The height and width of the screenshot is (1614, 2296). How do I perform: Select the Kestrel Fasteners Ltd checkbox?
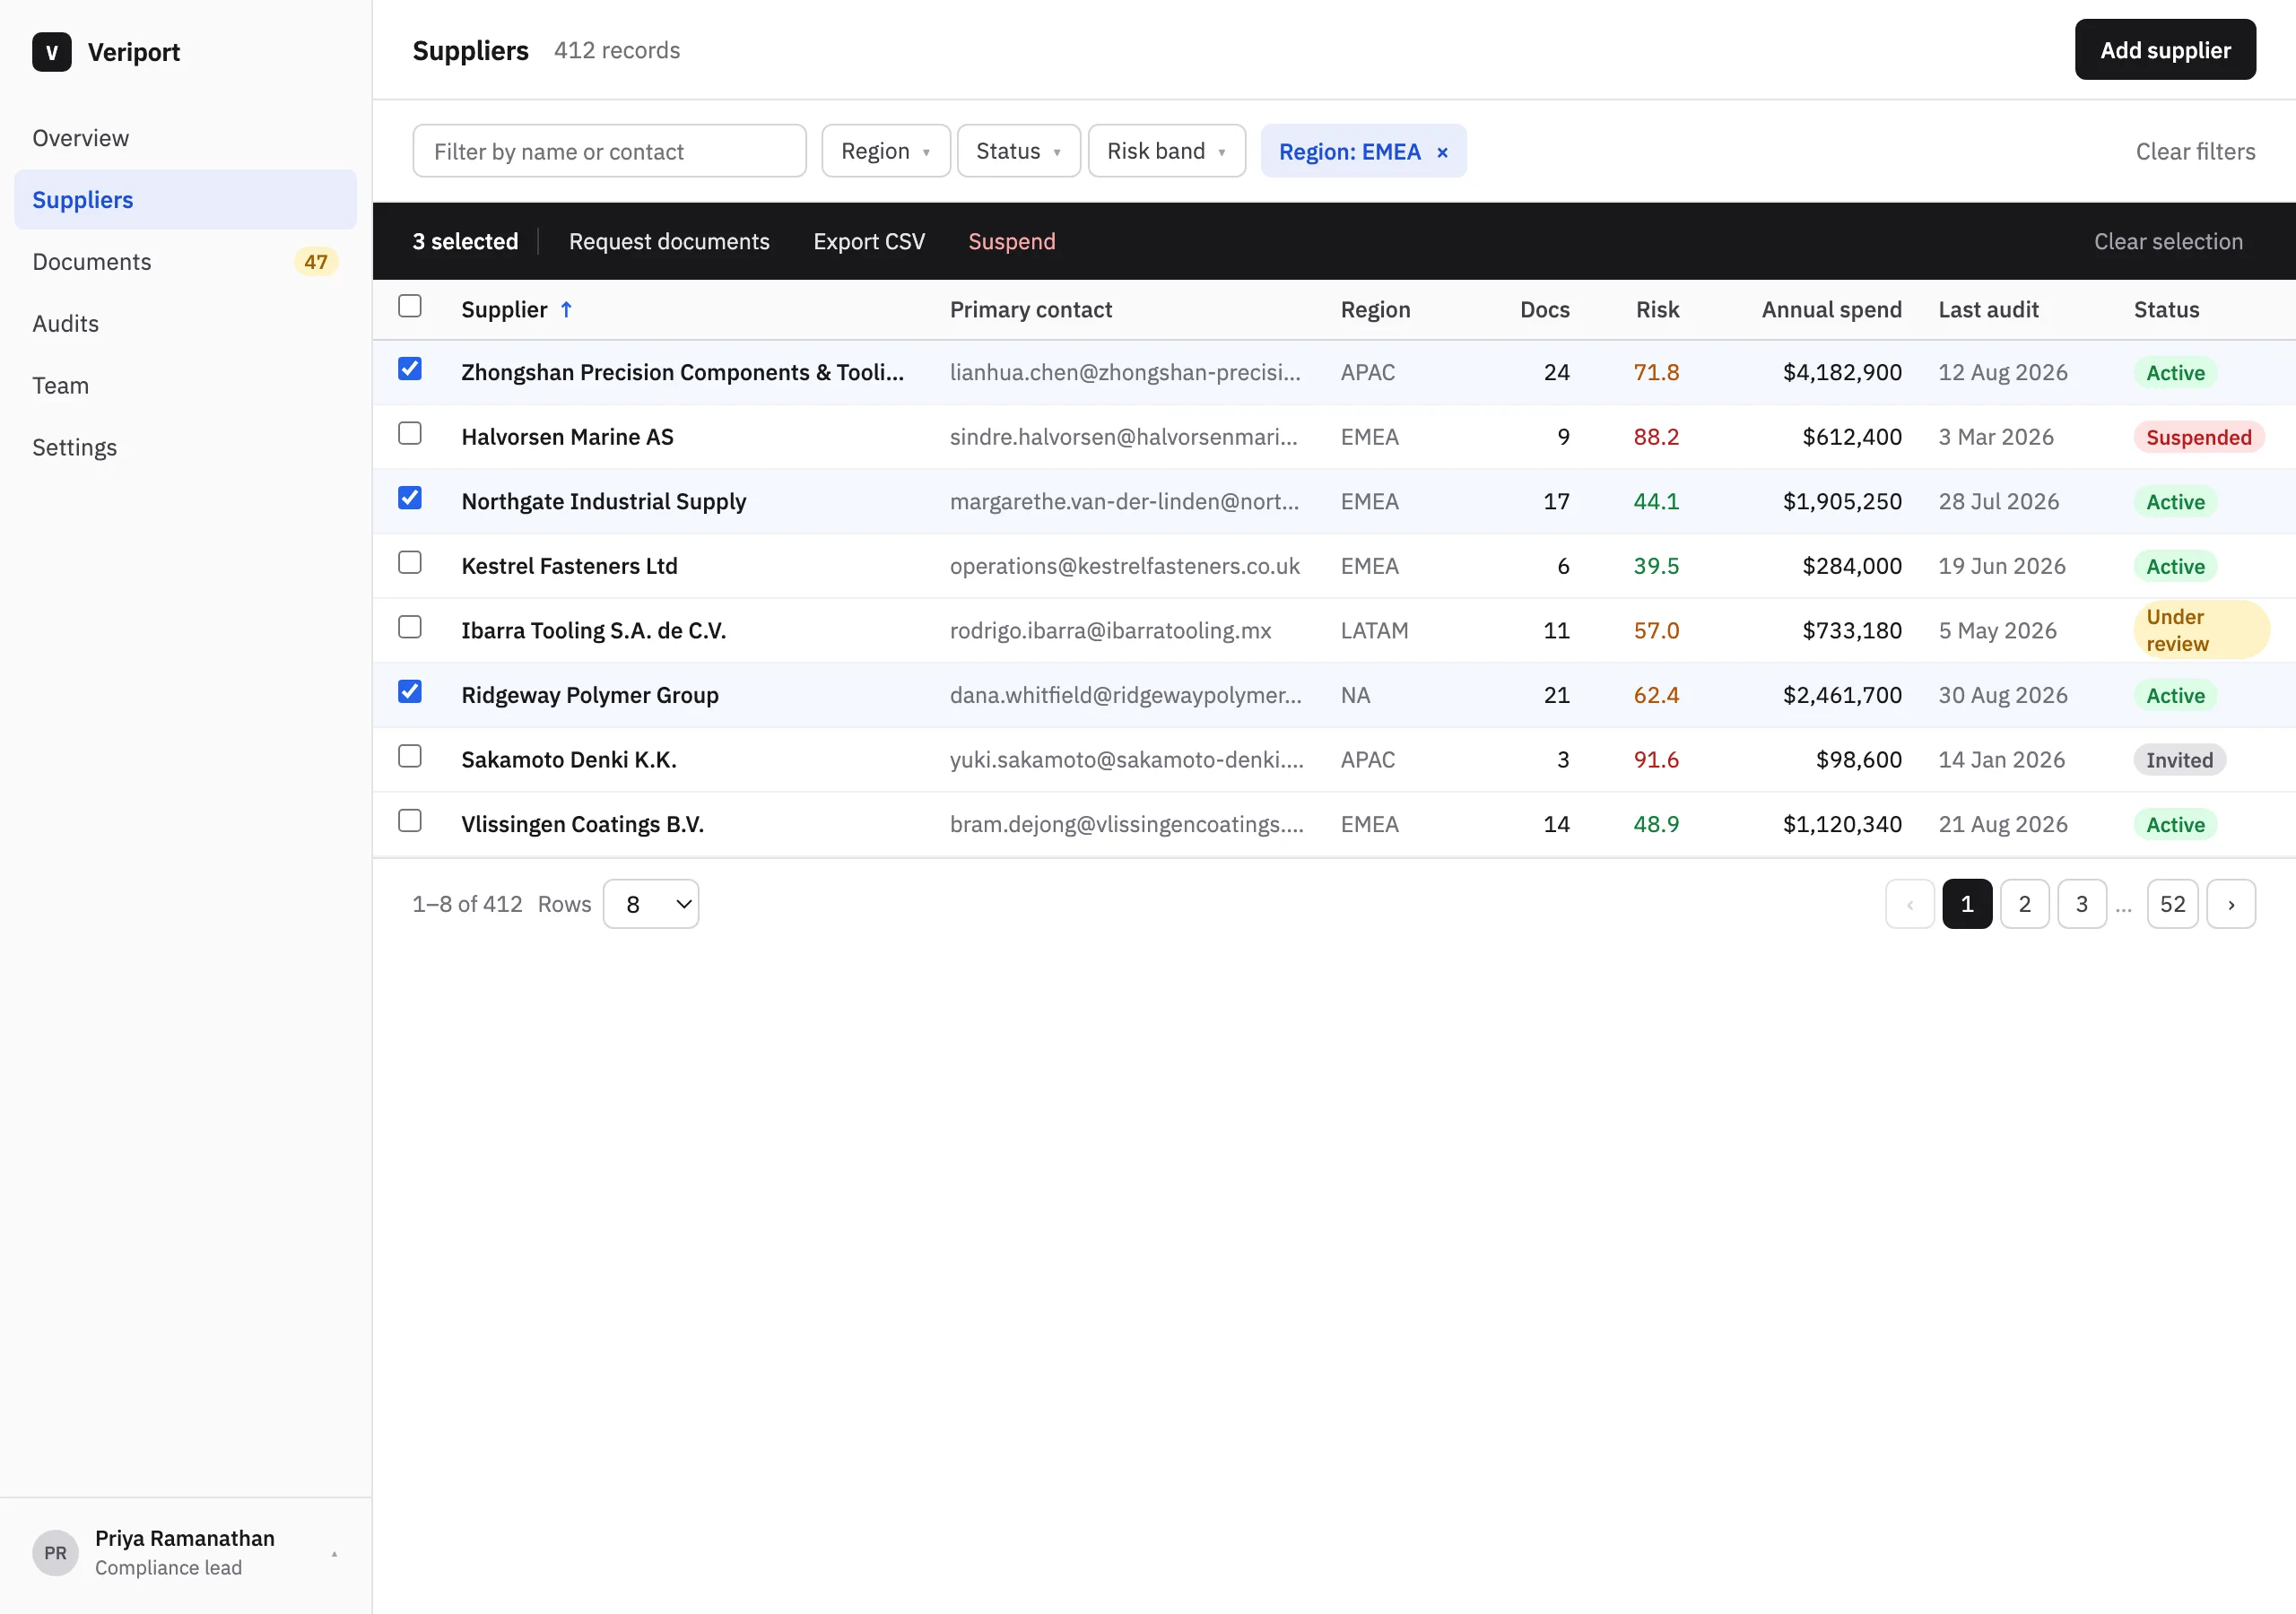[x=410, y=562]
